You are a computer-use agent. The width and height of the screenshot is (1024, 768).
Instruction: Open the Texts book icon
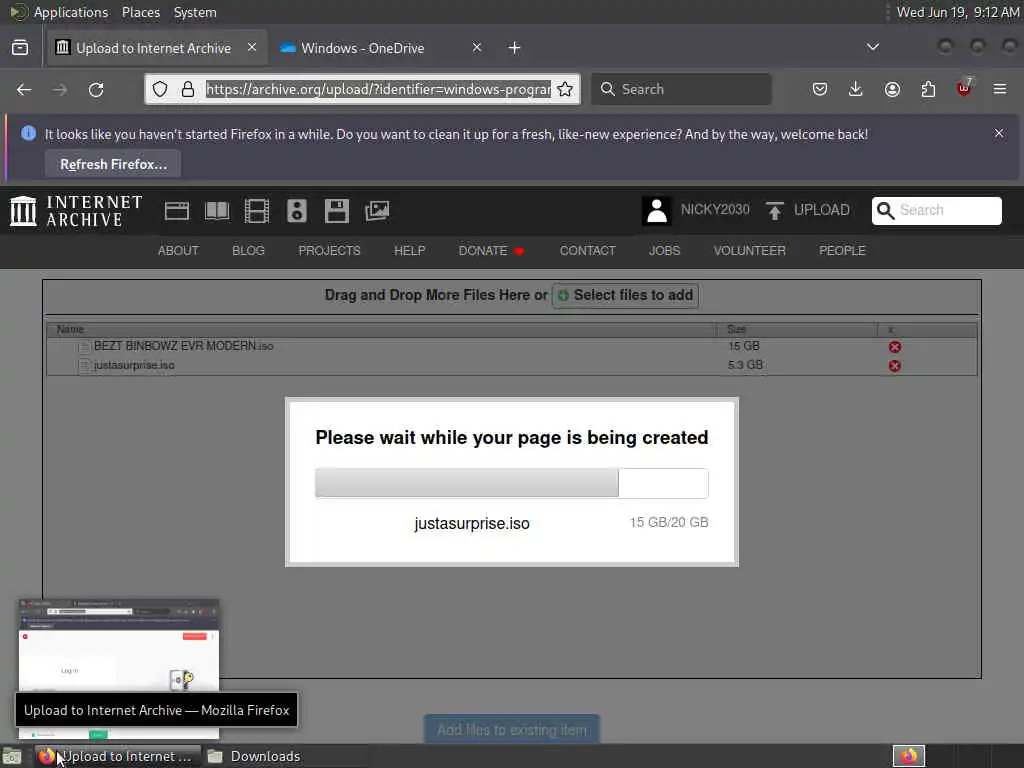[x=217, y=211]
